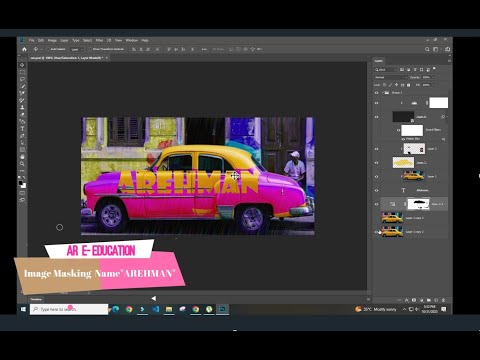The image size is (480, 360).
Task: Create a new group folder icon
Action: [429, 300]
